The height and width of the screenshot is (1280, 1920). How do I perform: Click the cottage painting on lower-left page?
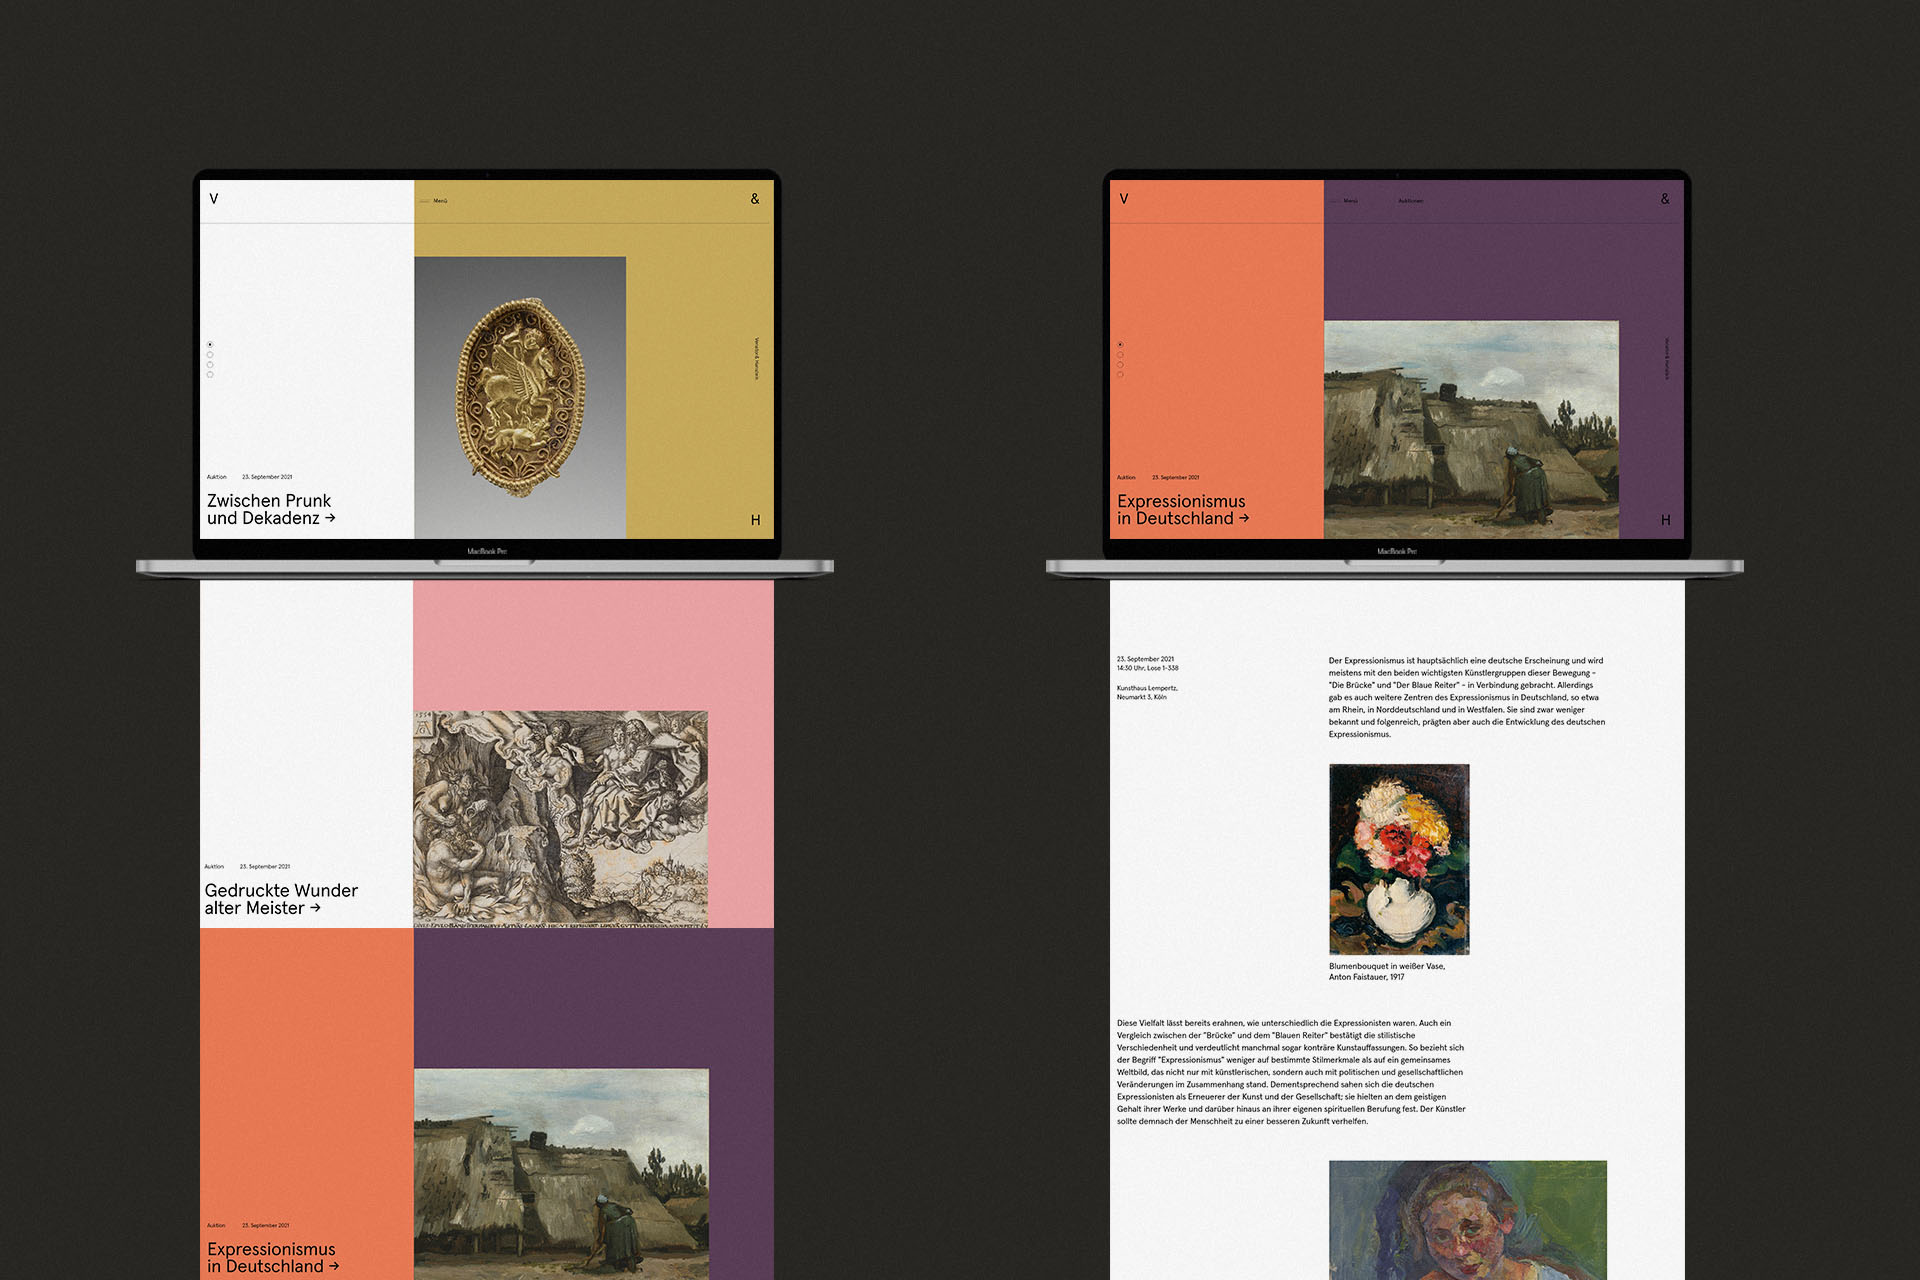click(561, 1174)
